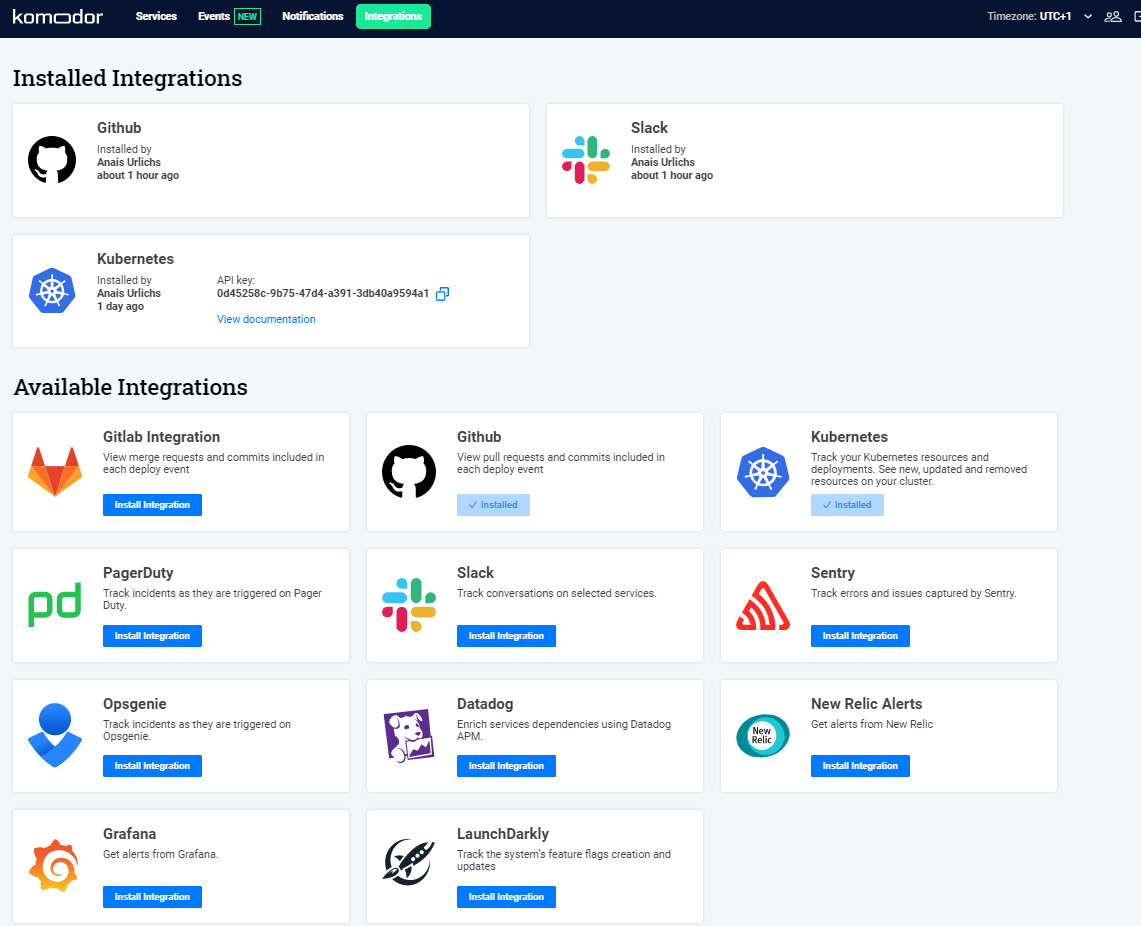Click the Kubernetes API key value

tap(322, 293)
